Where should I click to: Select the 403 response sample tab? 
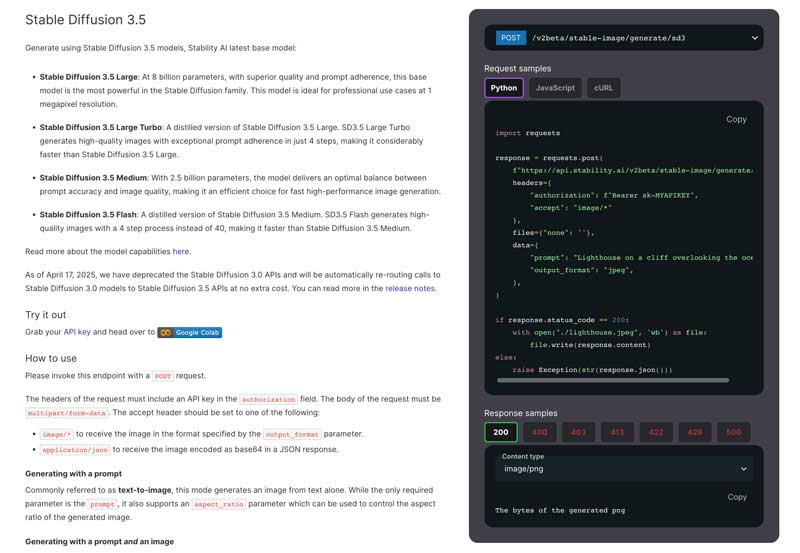tap(578, 432)
